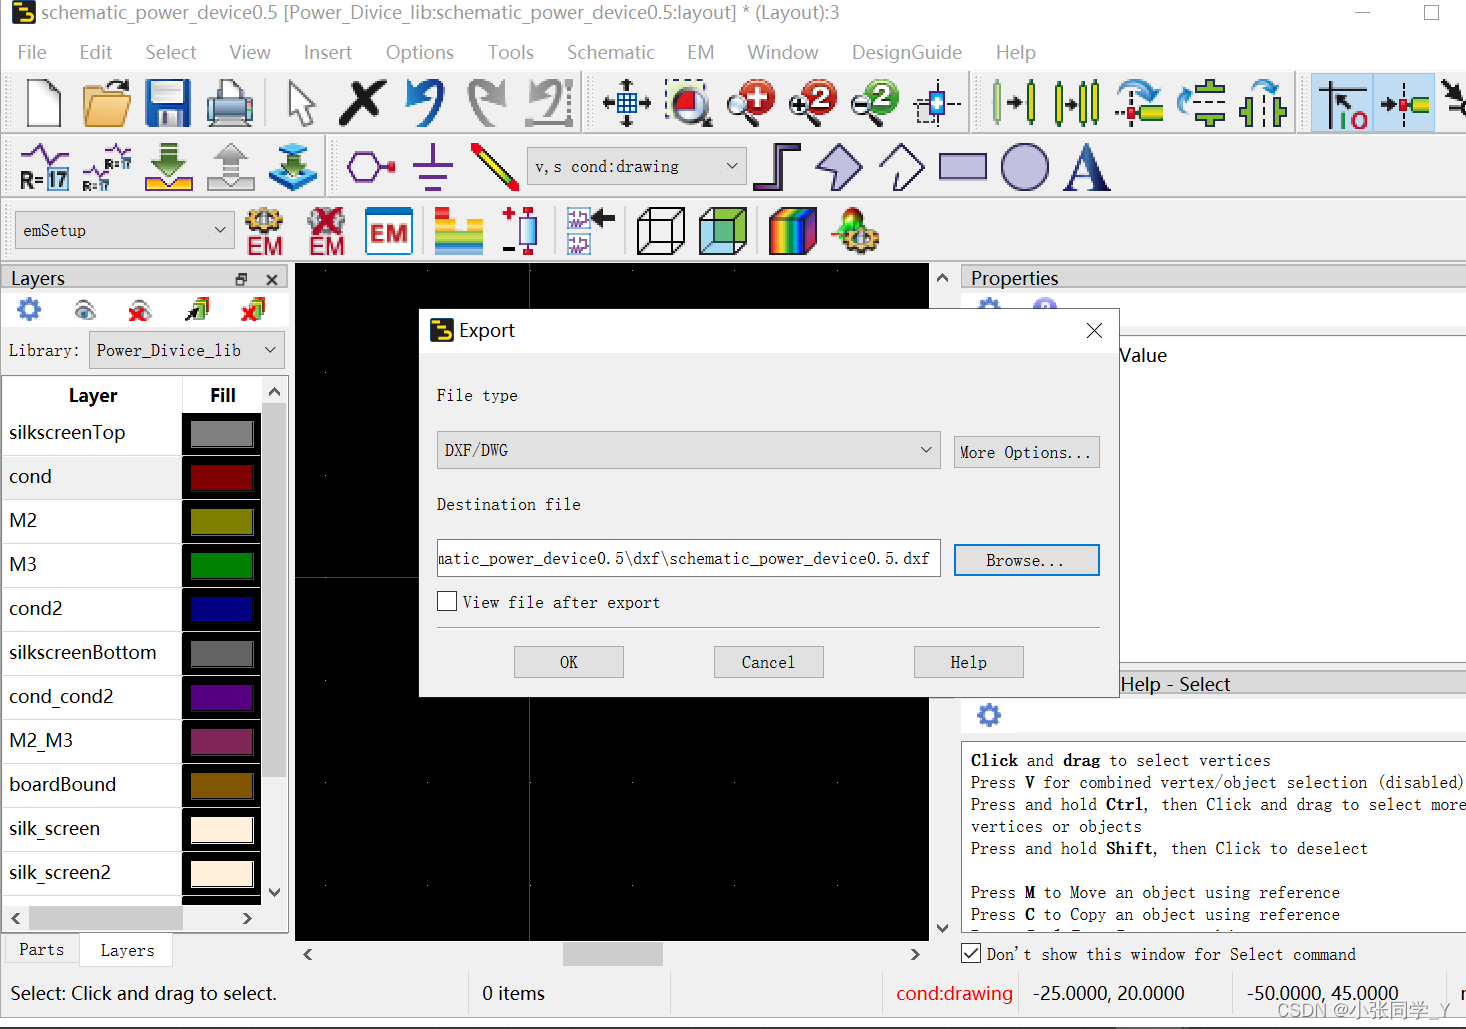The image size is (1466, 1029).
Task: Select the Insert Path tool
Action: point(777,166)
